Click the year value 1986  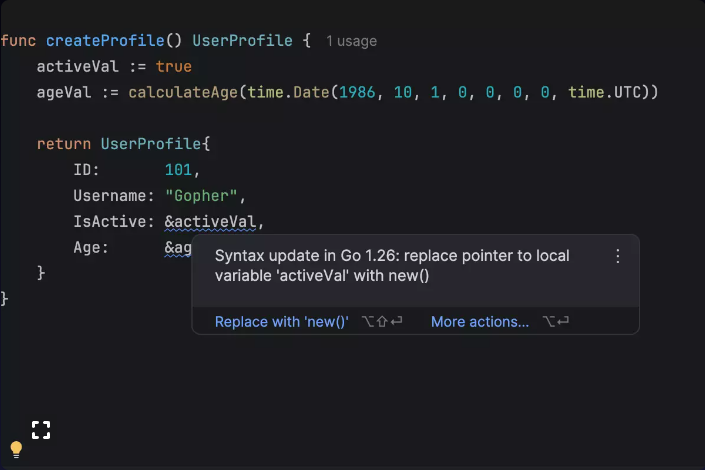pos(357,92)
